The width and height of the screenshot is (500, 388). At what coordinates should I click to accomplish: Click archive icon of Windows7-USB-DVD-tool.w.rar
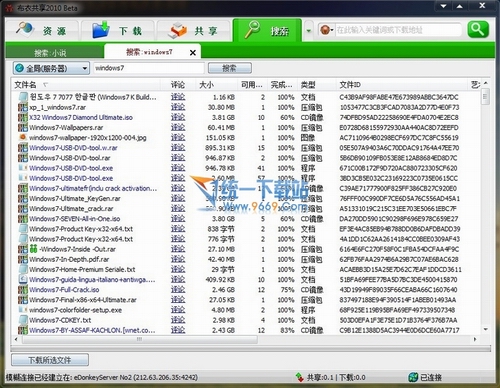pos(23,148)
